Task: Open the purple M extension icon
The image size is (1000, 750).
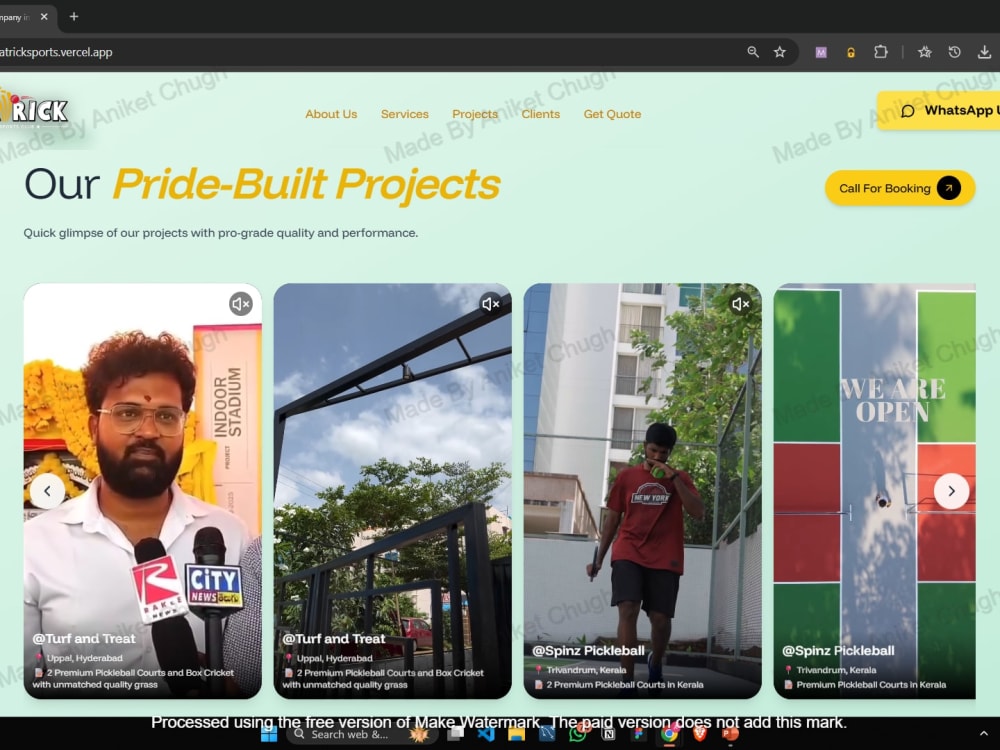Action: [821, 52]
